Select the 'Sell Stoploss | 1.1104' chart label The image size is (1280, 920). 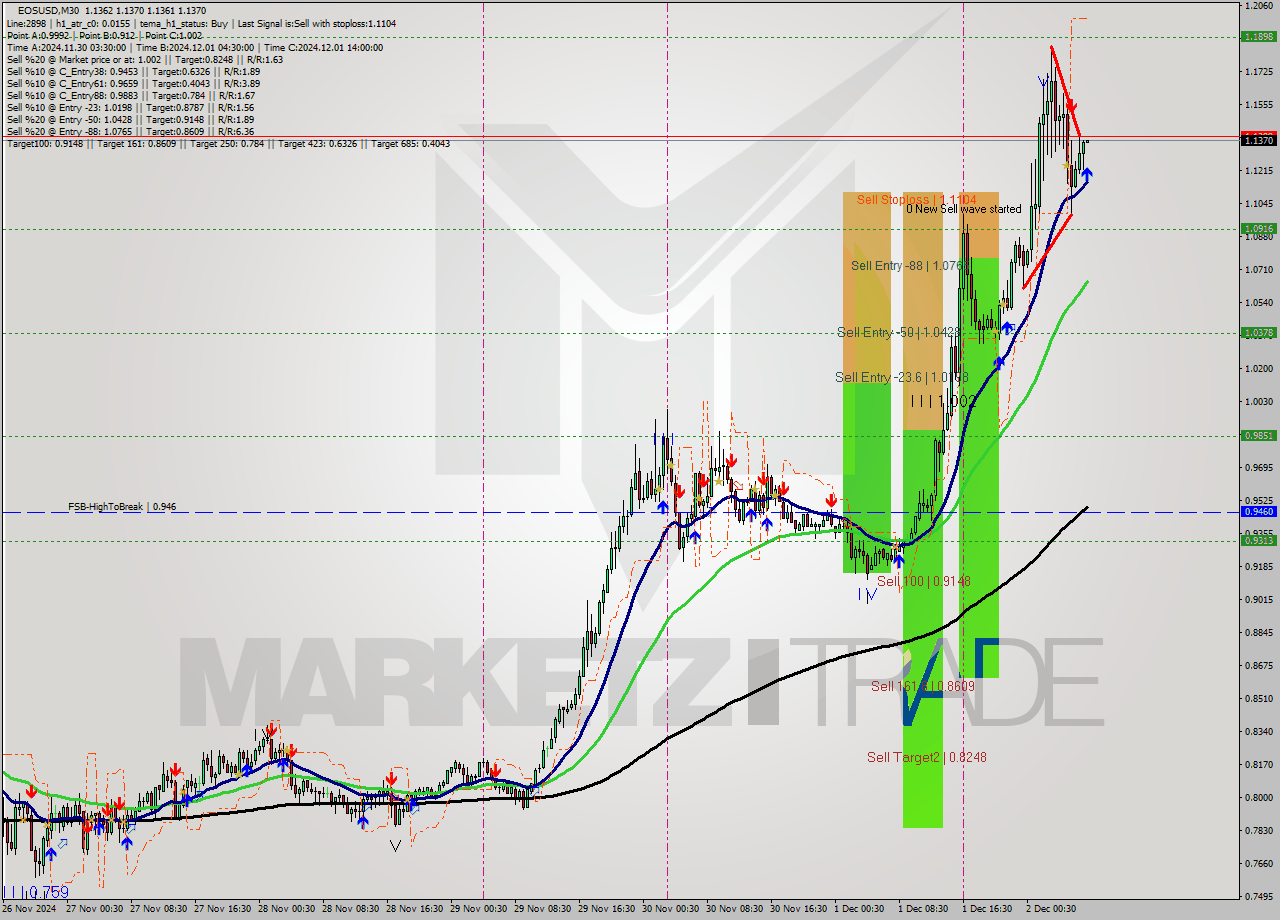[916, 199]
